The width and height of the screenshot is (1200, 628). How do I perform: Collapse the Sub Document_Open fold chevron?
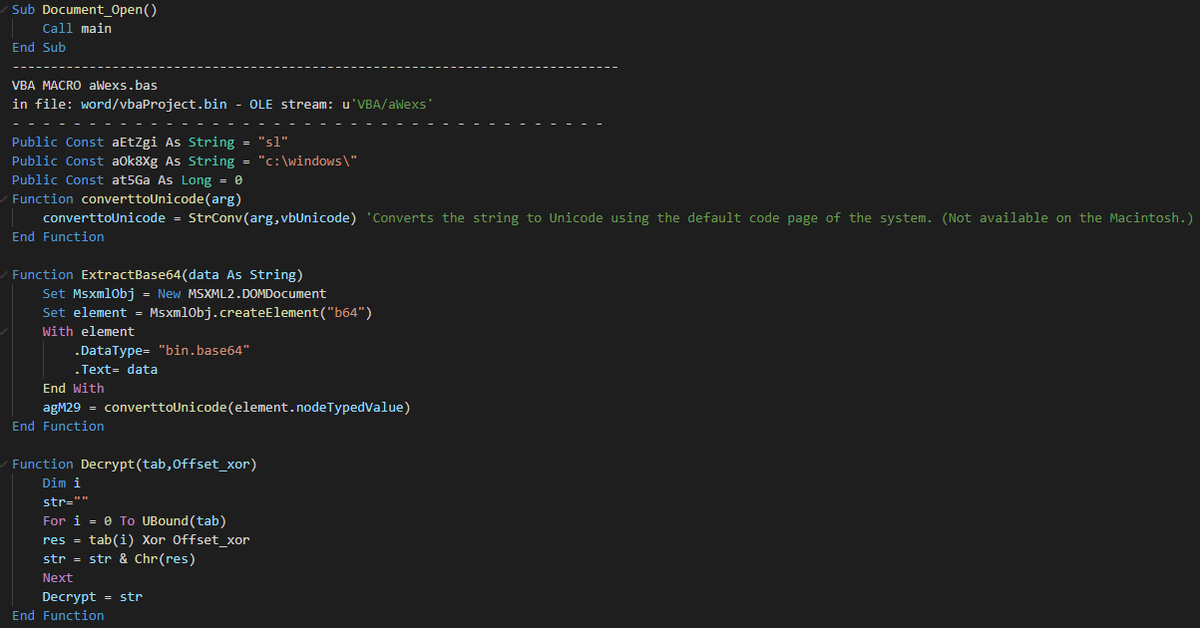coord(5,10)
